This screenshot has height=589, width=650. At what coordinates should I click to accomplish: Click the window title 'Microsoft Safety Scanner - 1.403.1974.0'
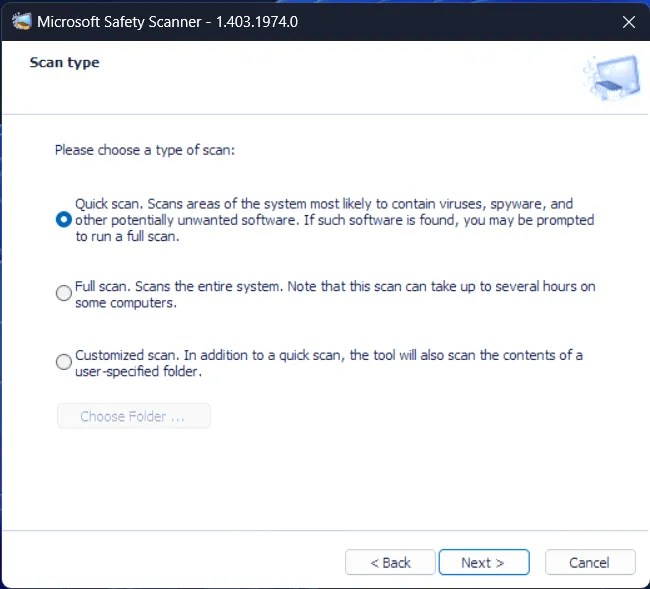pos(167,22)
